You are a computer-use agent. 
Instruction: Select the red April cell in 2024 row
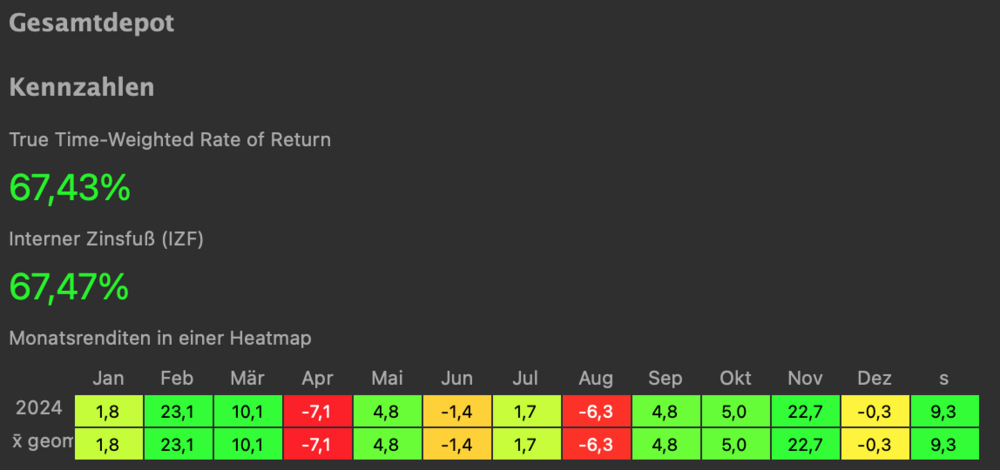point(317,408)
